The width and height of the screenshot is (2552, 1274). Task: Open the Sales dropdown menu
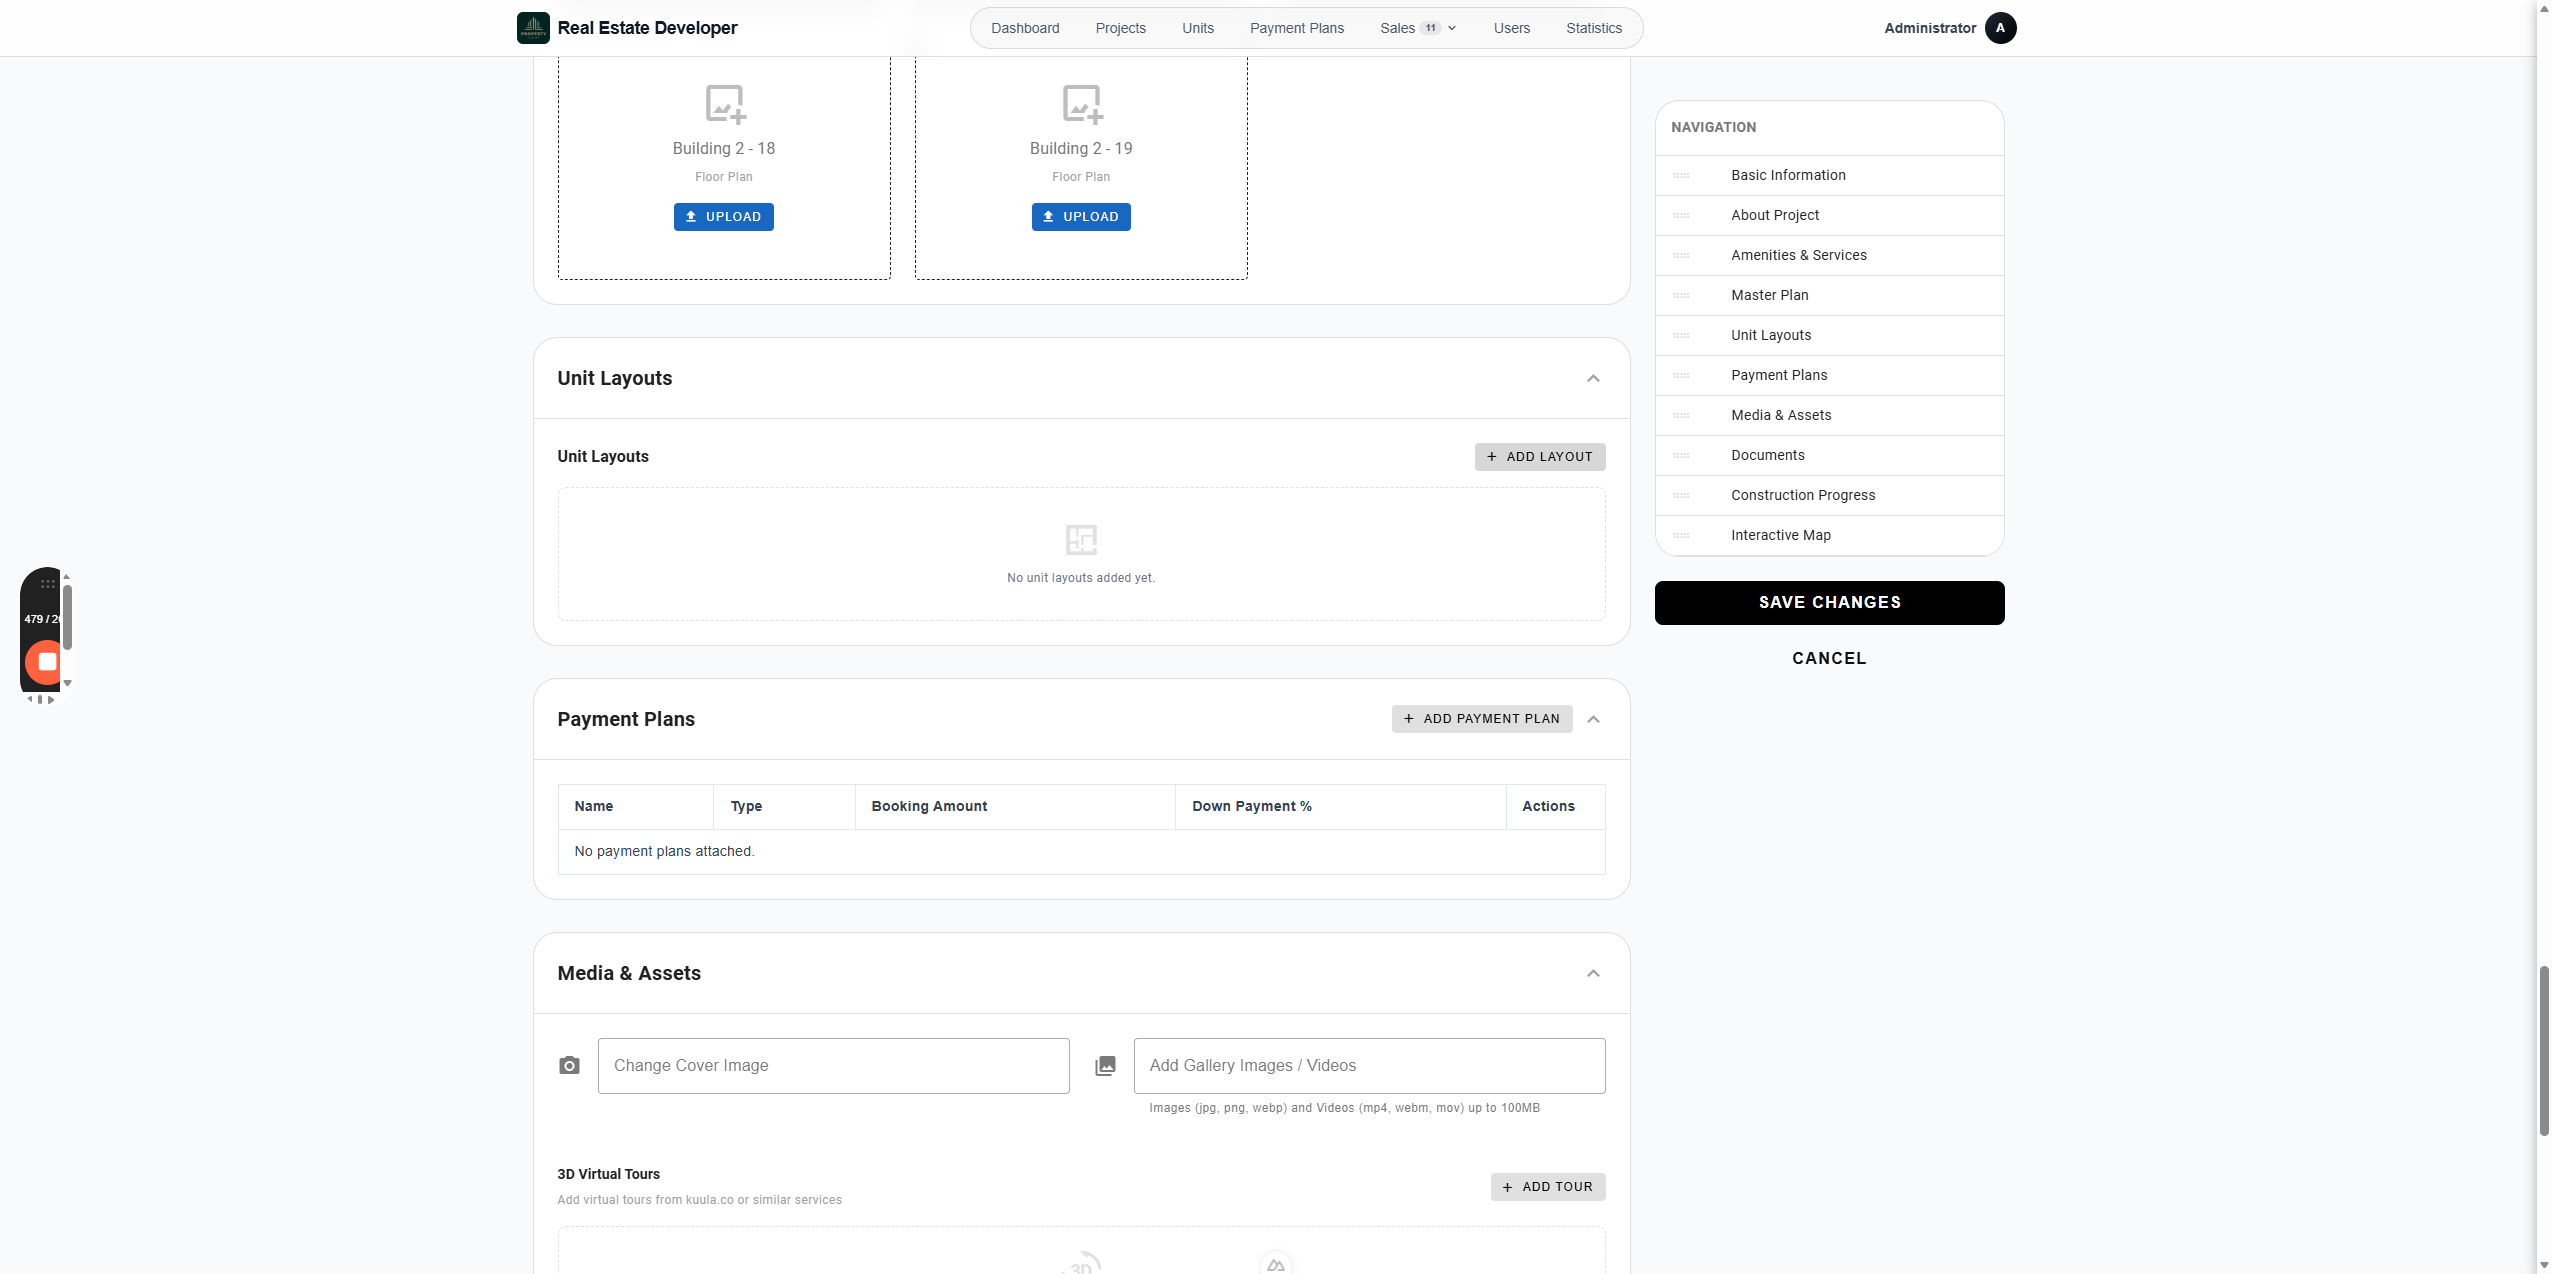point(1418,28)
